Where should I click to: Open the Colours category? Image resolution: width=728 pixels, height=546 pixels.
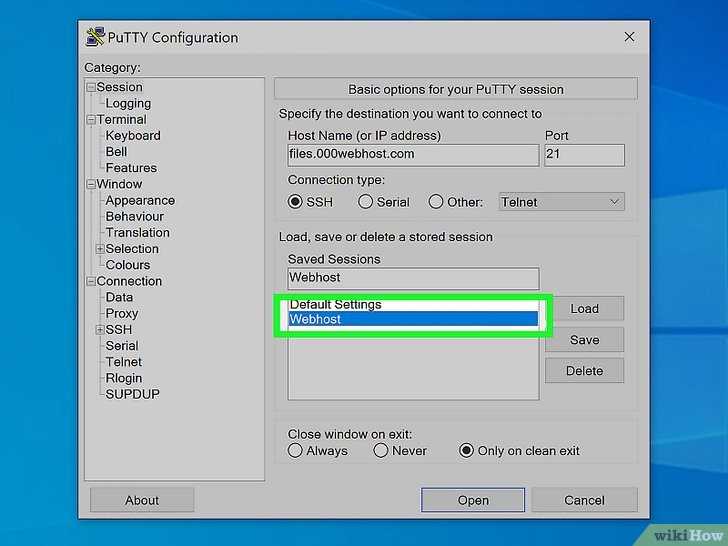128,265
